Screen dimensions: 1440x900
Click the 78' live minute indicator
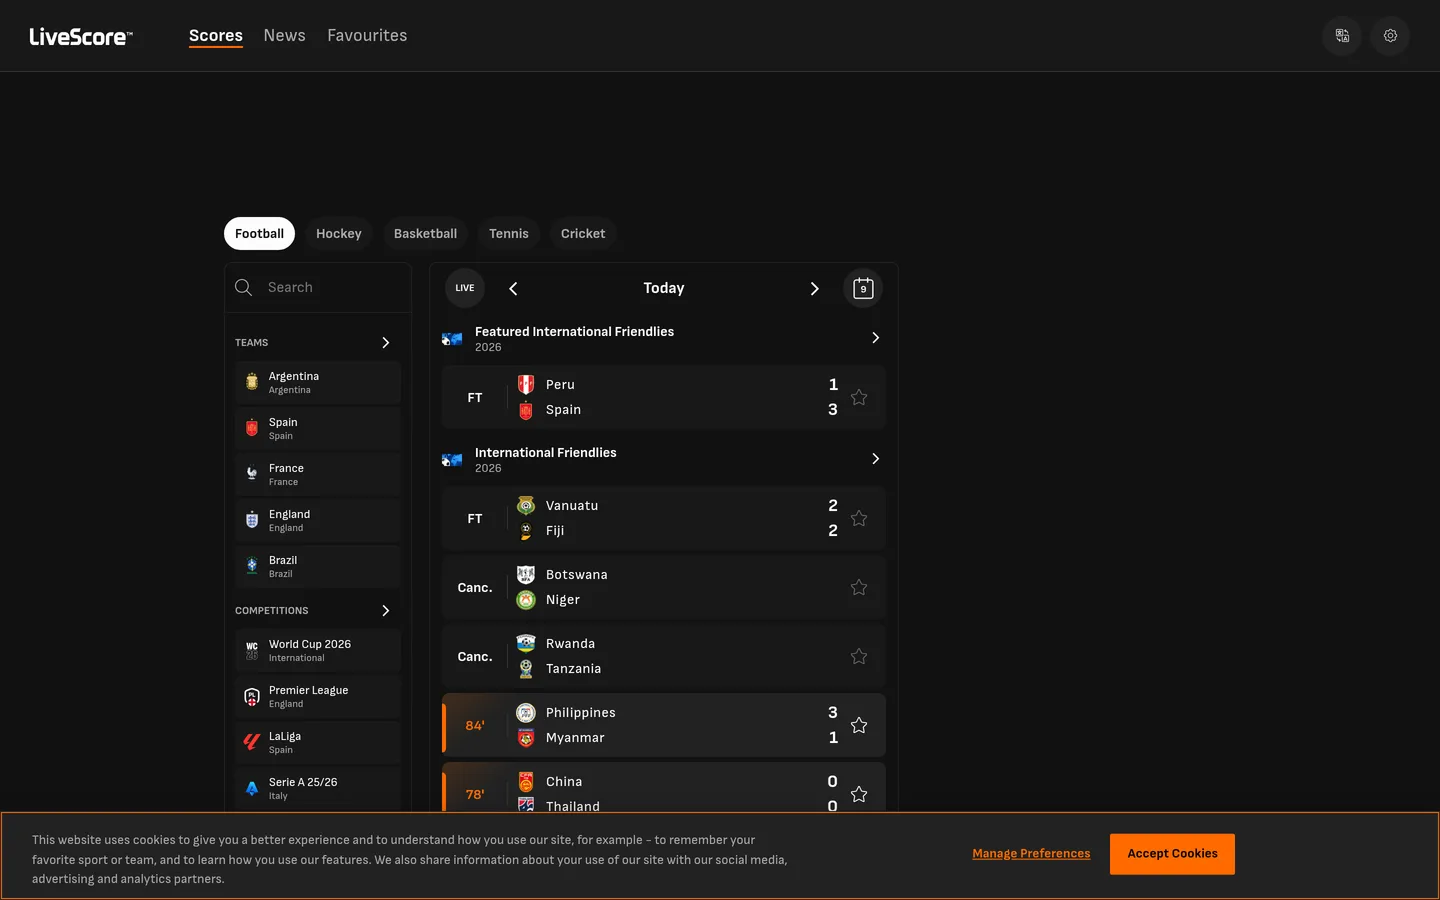click(x=475, y=795)
